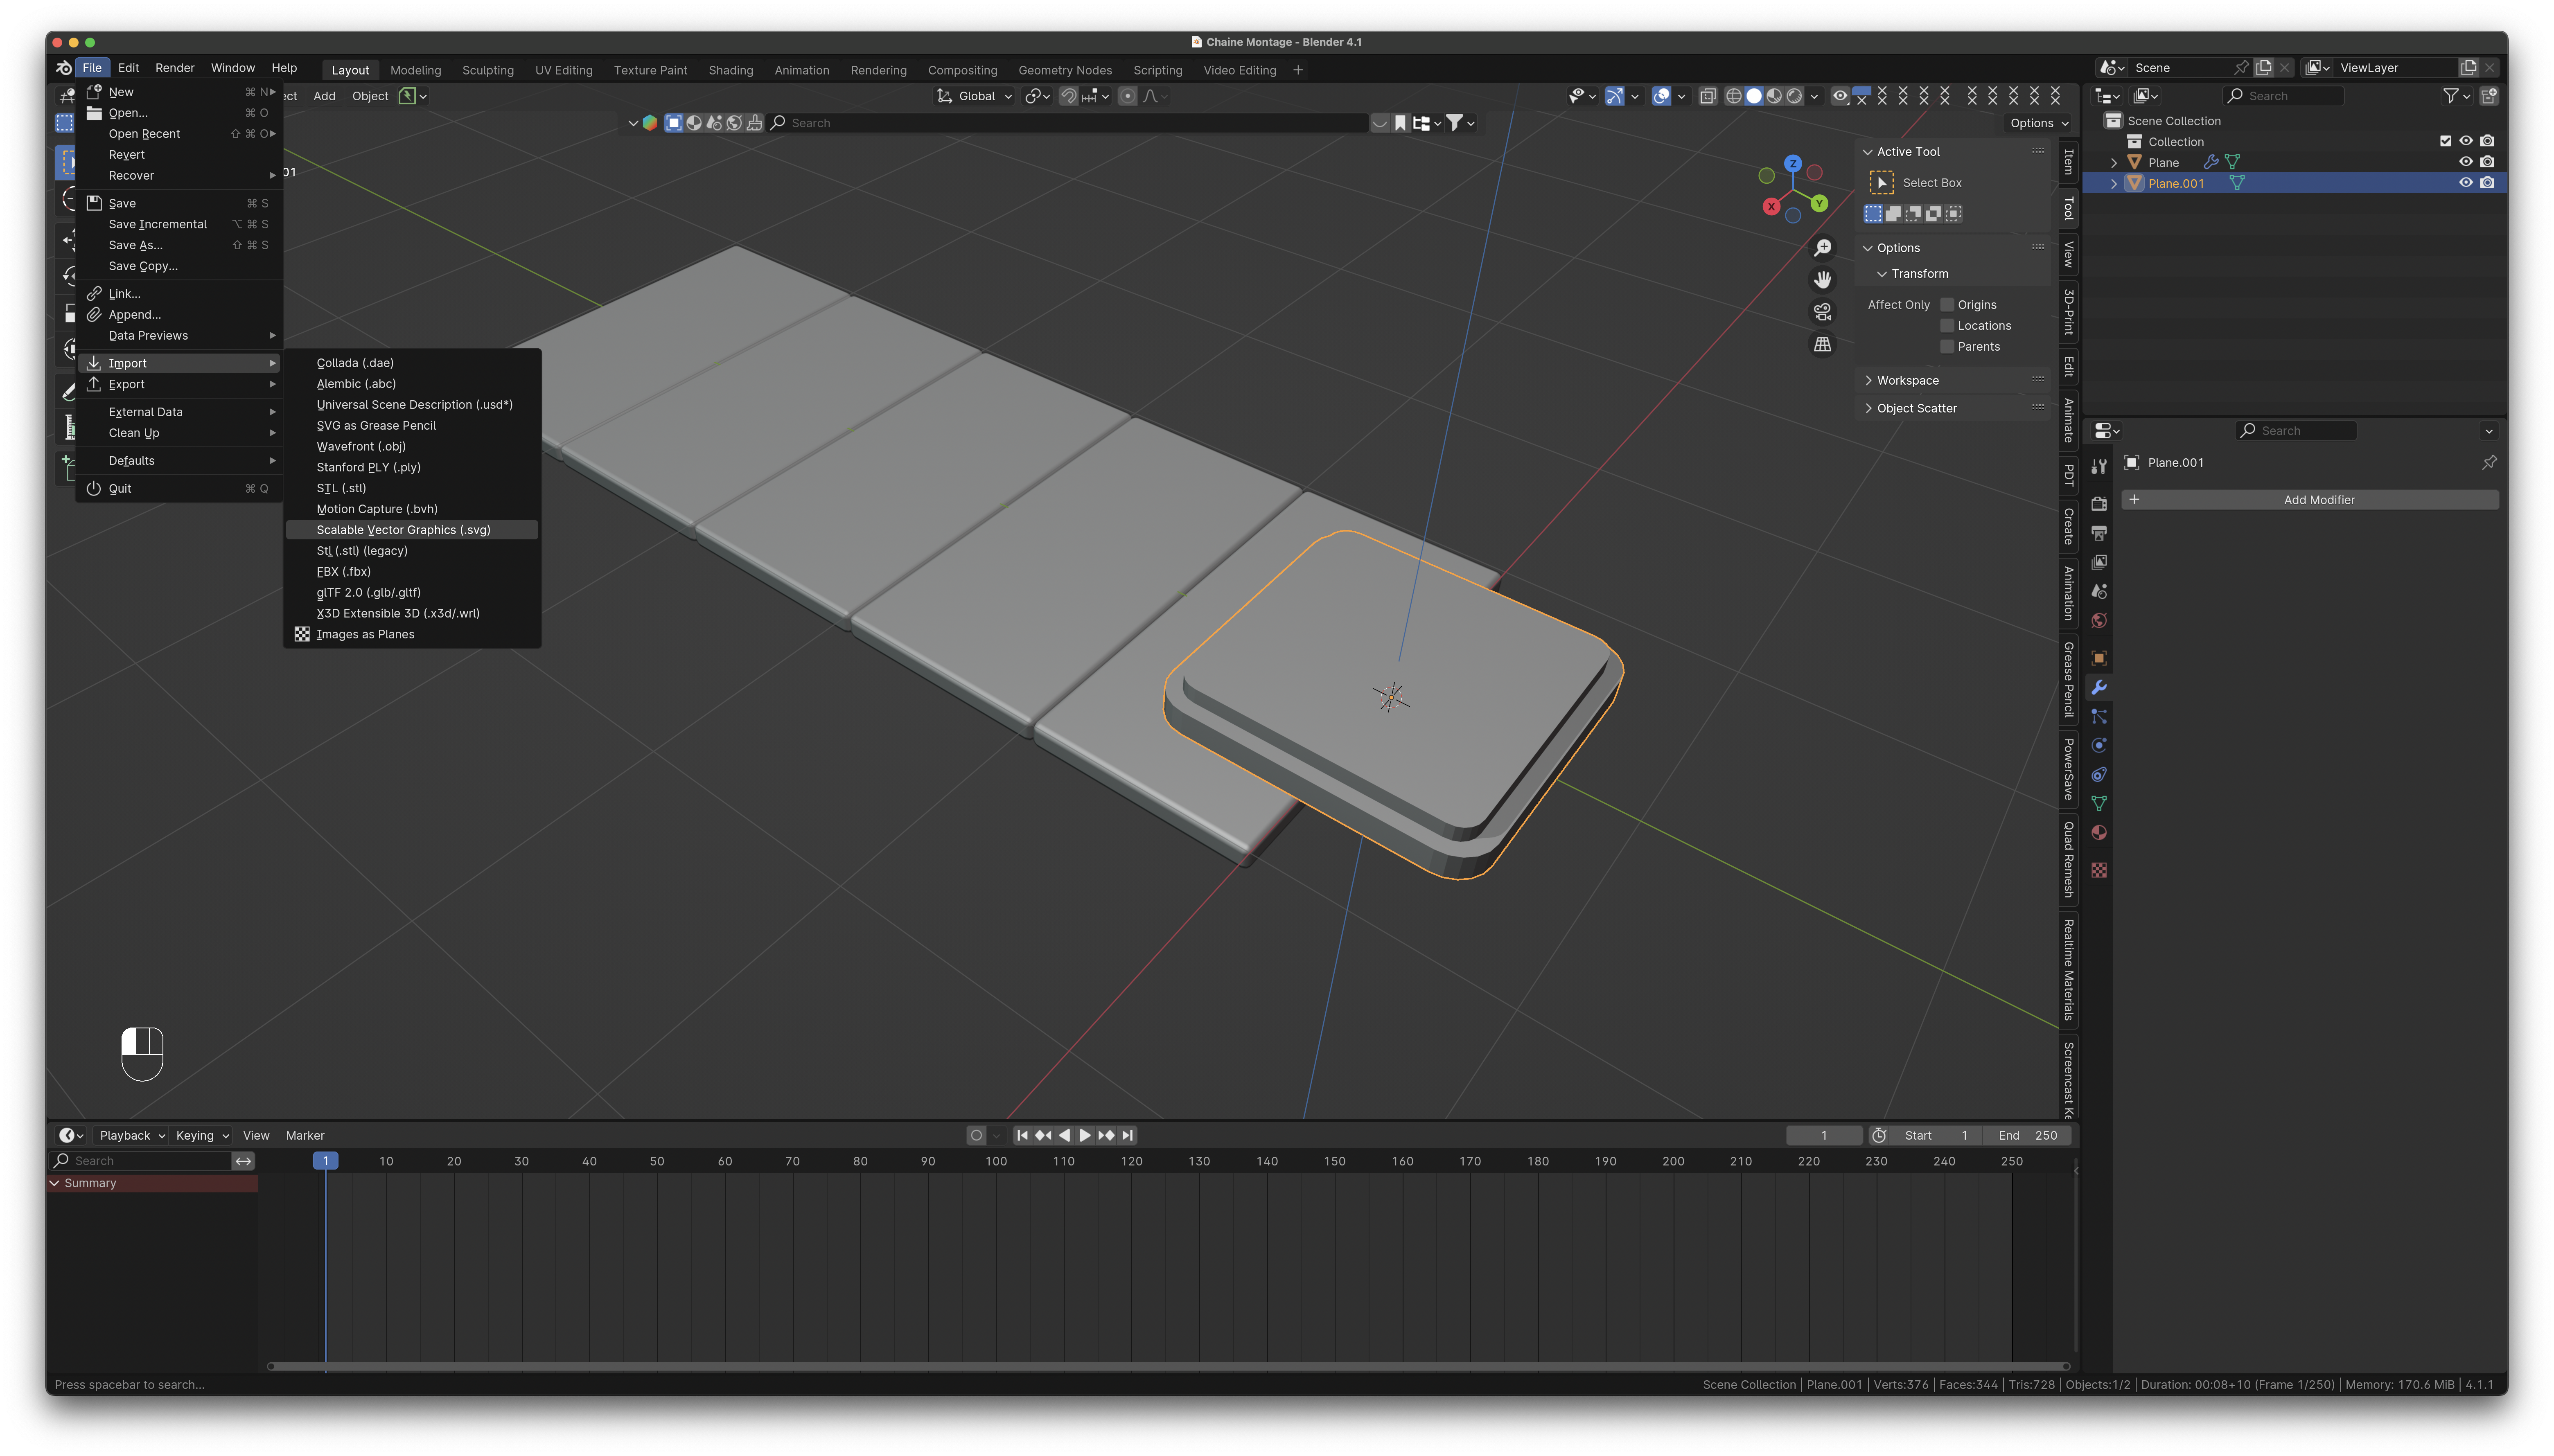The height and width of the screenshot is (1456, 2554).
Task: Expand the Plane object in outliner
Action: tap(2113, 162)
